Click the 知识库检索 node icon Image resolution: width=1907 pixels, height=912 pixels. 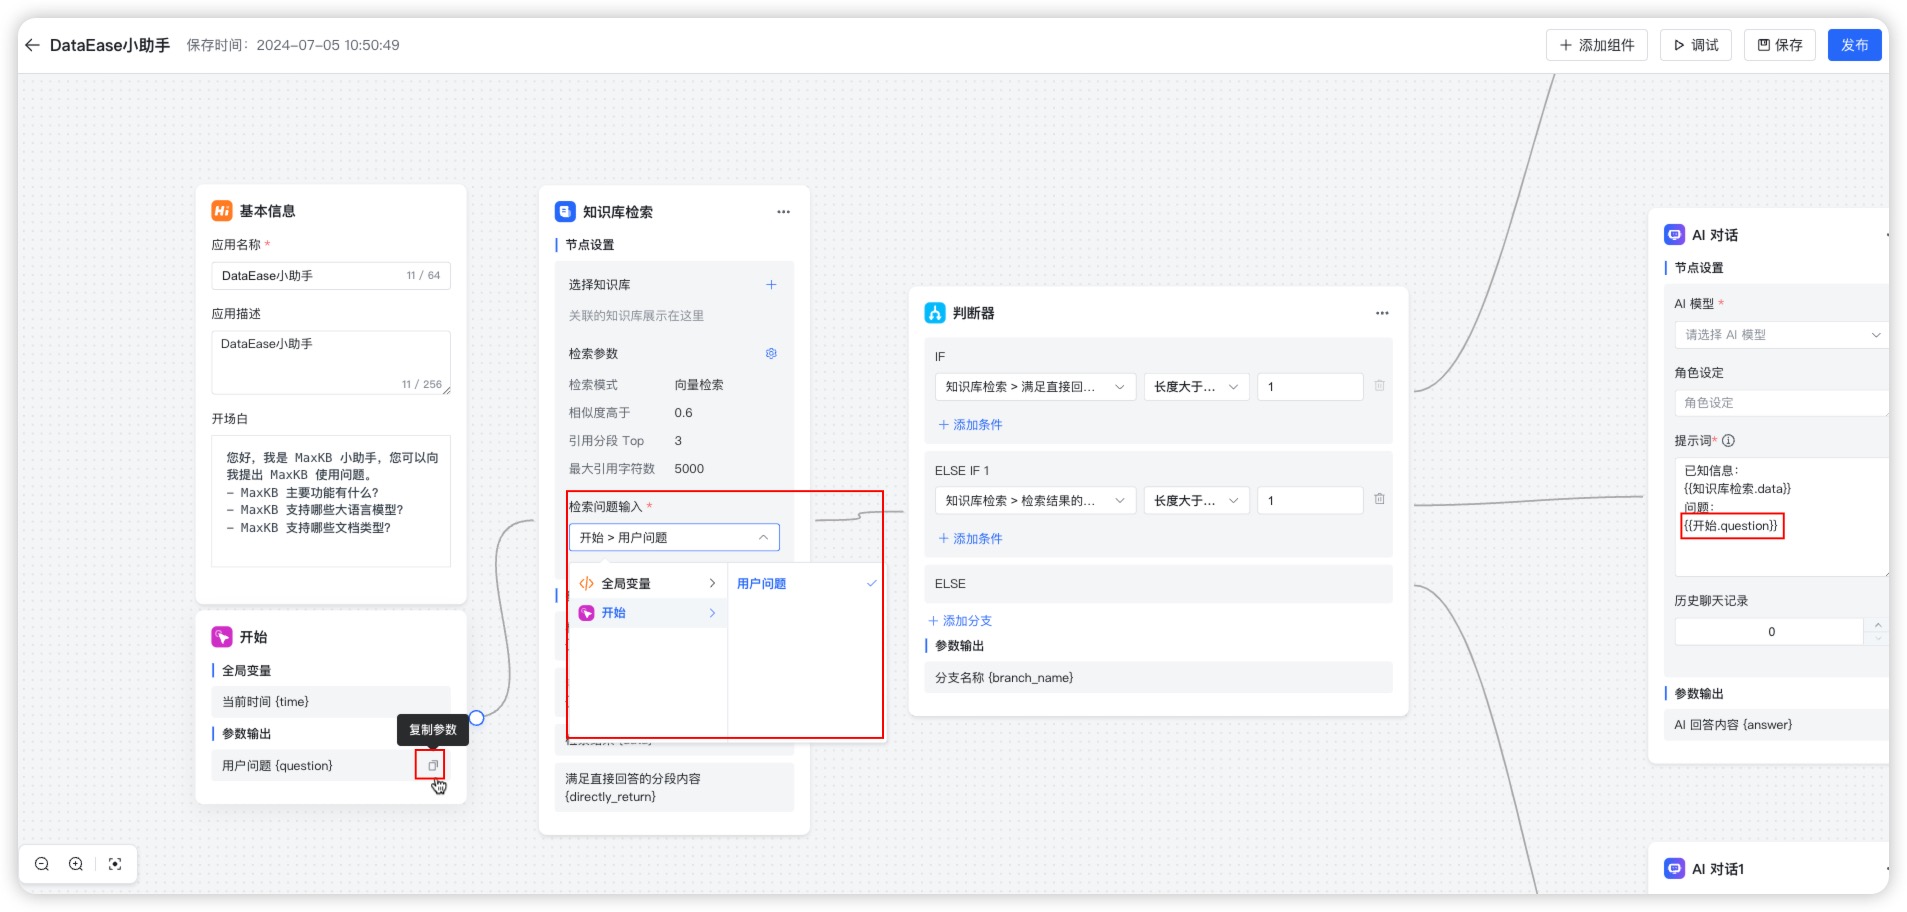(565, 212)
